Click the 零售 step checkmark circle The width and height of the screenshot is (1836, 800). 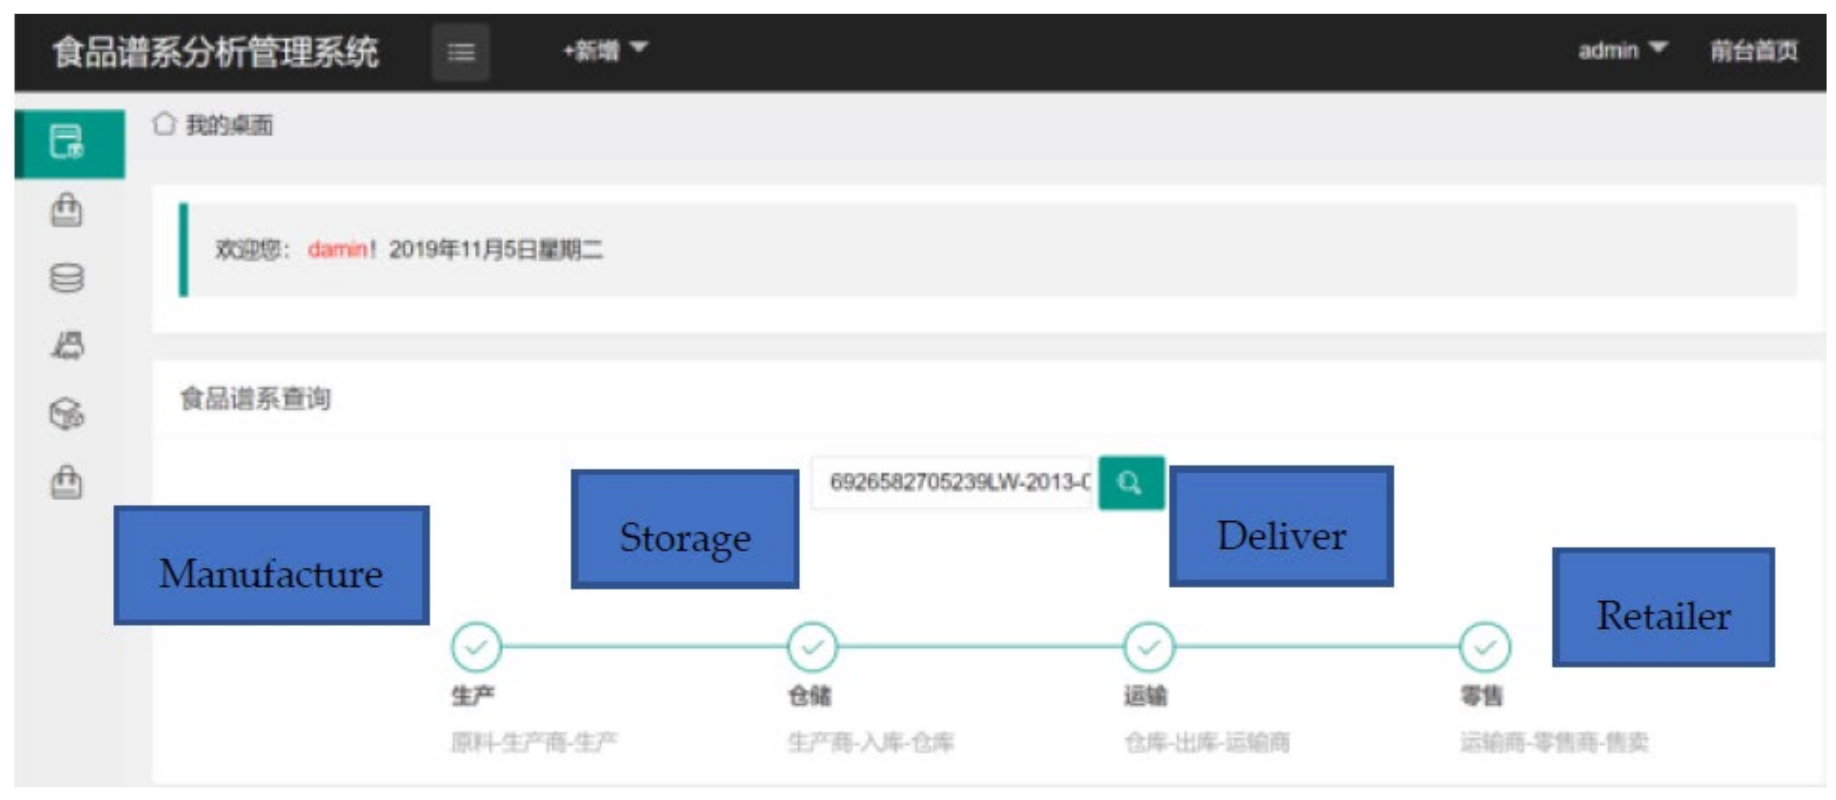click(x=1484, y=647)
